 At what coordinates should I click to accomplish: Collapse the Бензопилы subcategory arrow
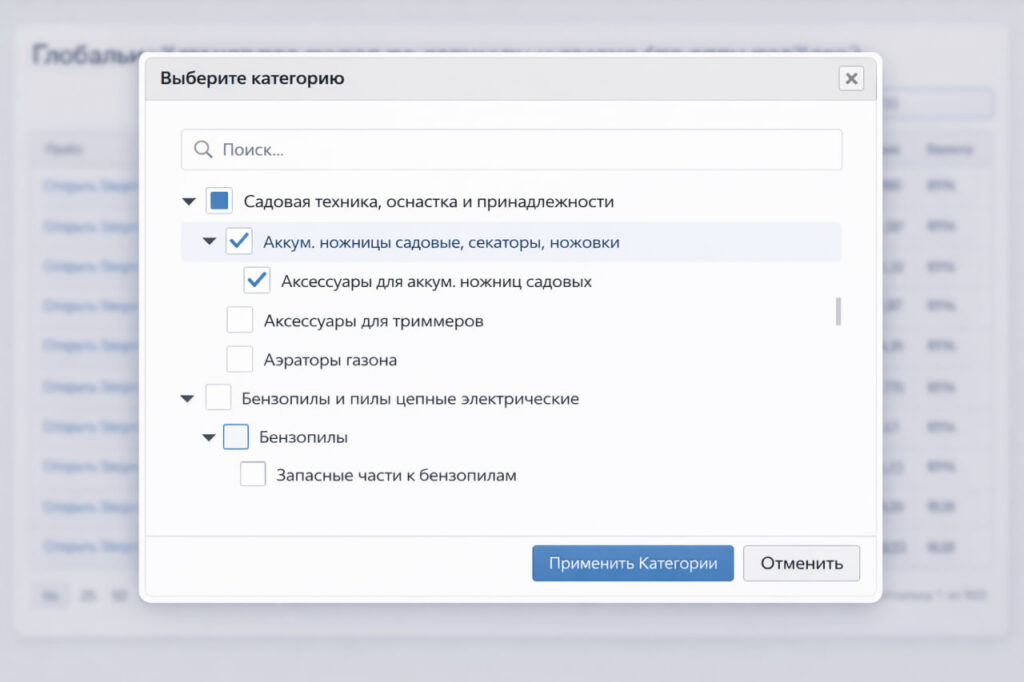coord(208,438)
